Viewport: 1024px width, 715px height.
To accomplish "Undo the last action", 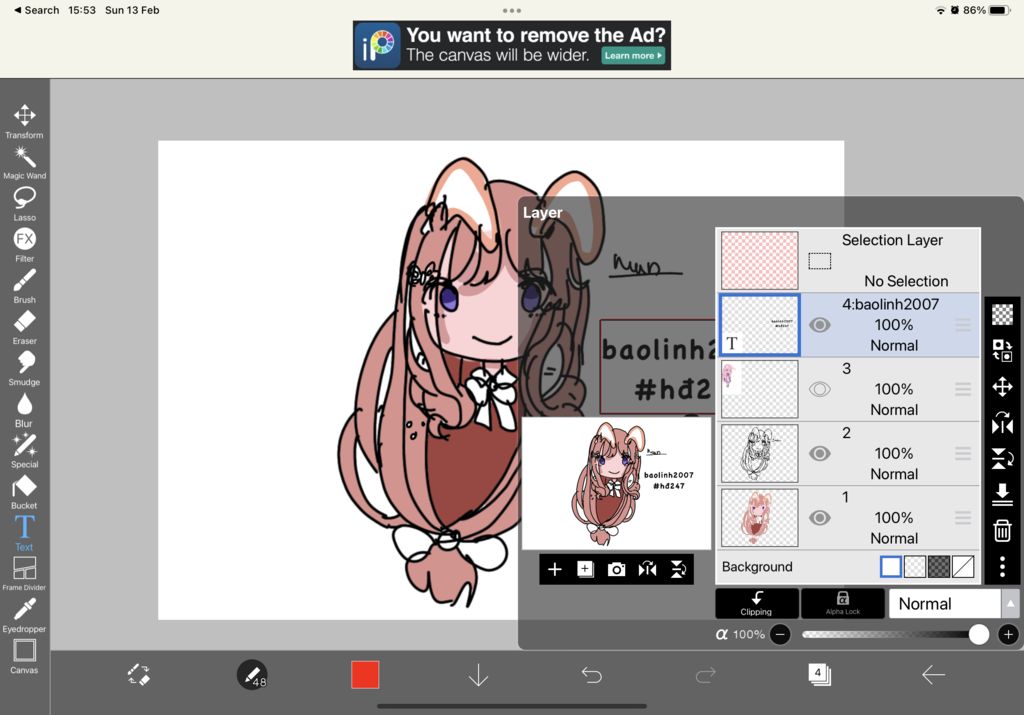I will click(x=592, y=675).
